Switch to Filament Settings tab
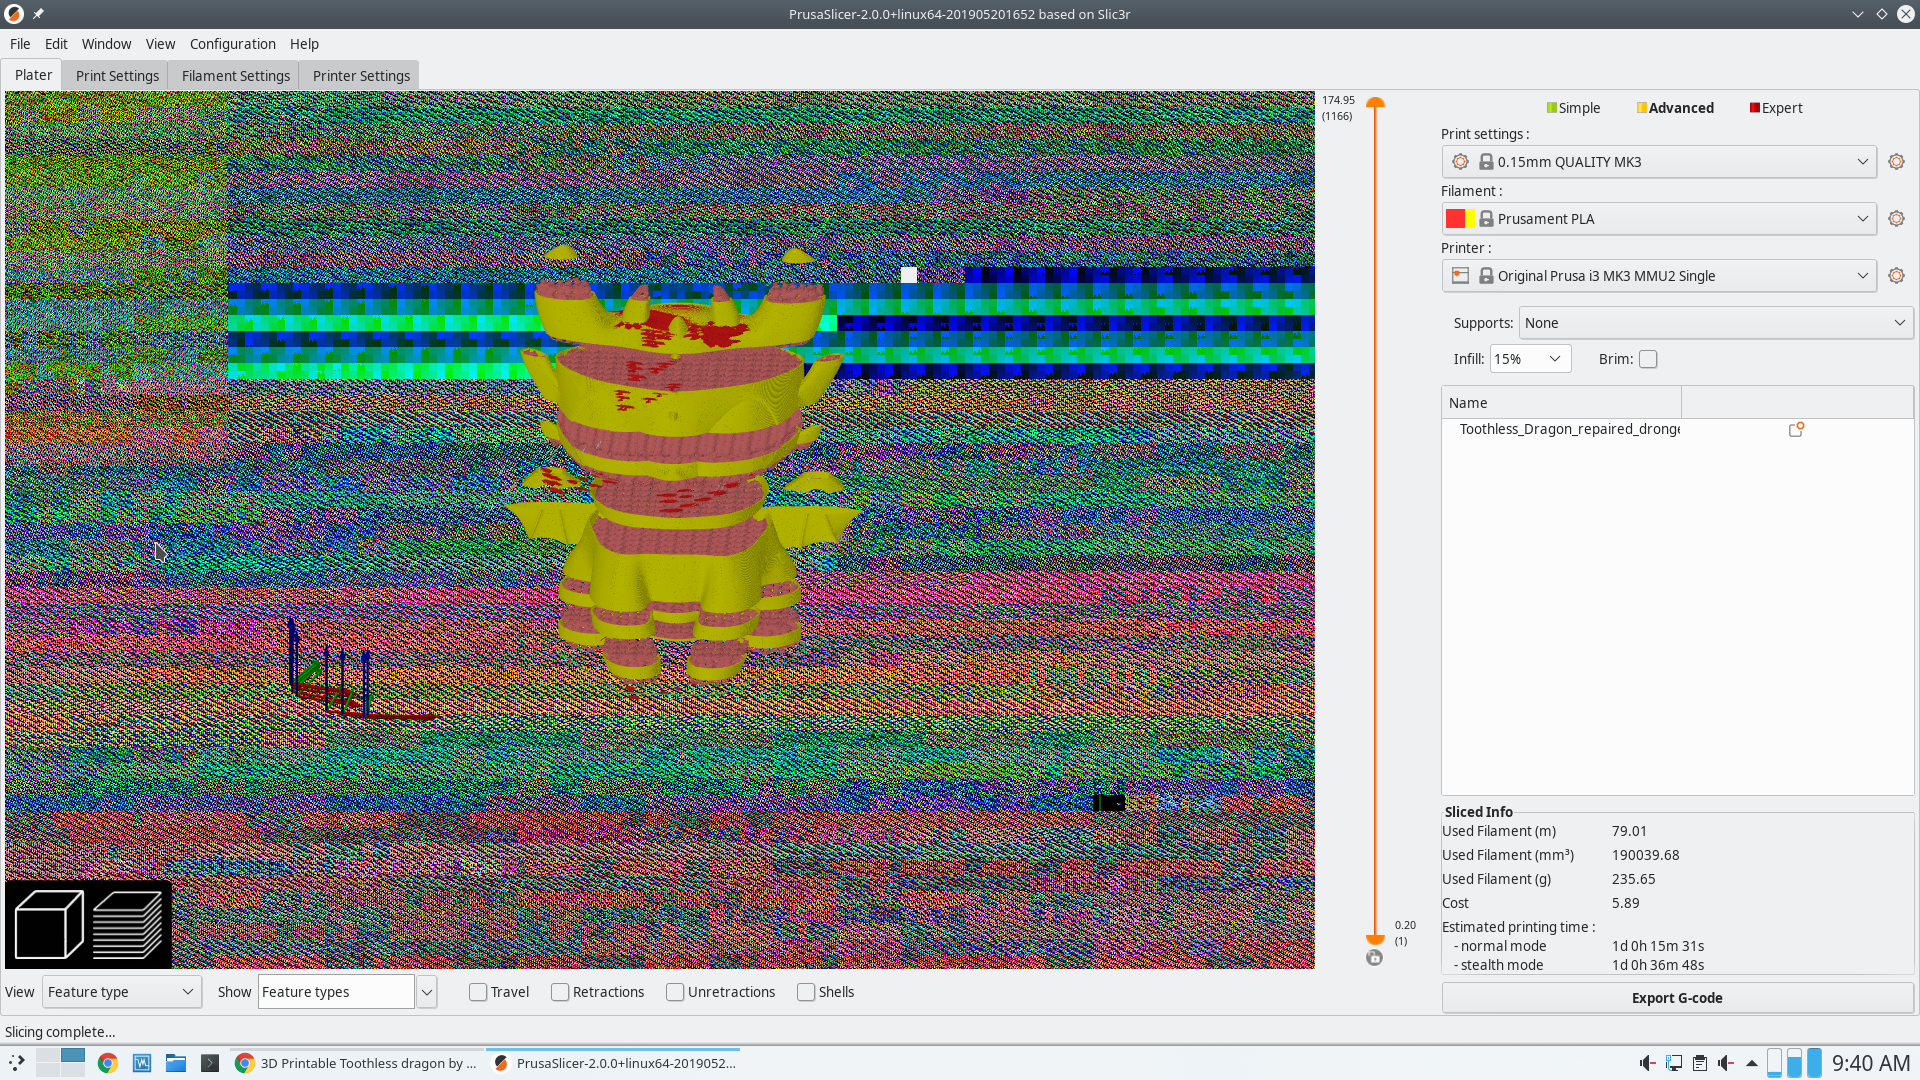 pos(236,76)
